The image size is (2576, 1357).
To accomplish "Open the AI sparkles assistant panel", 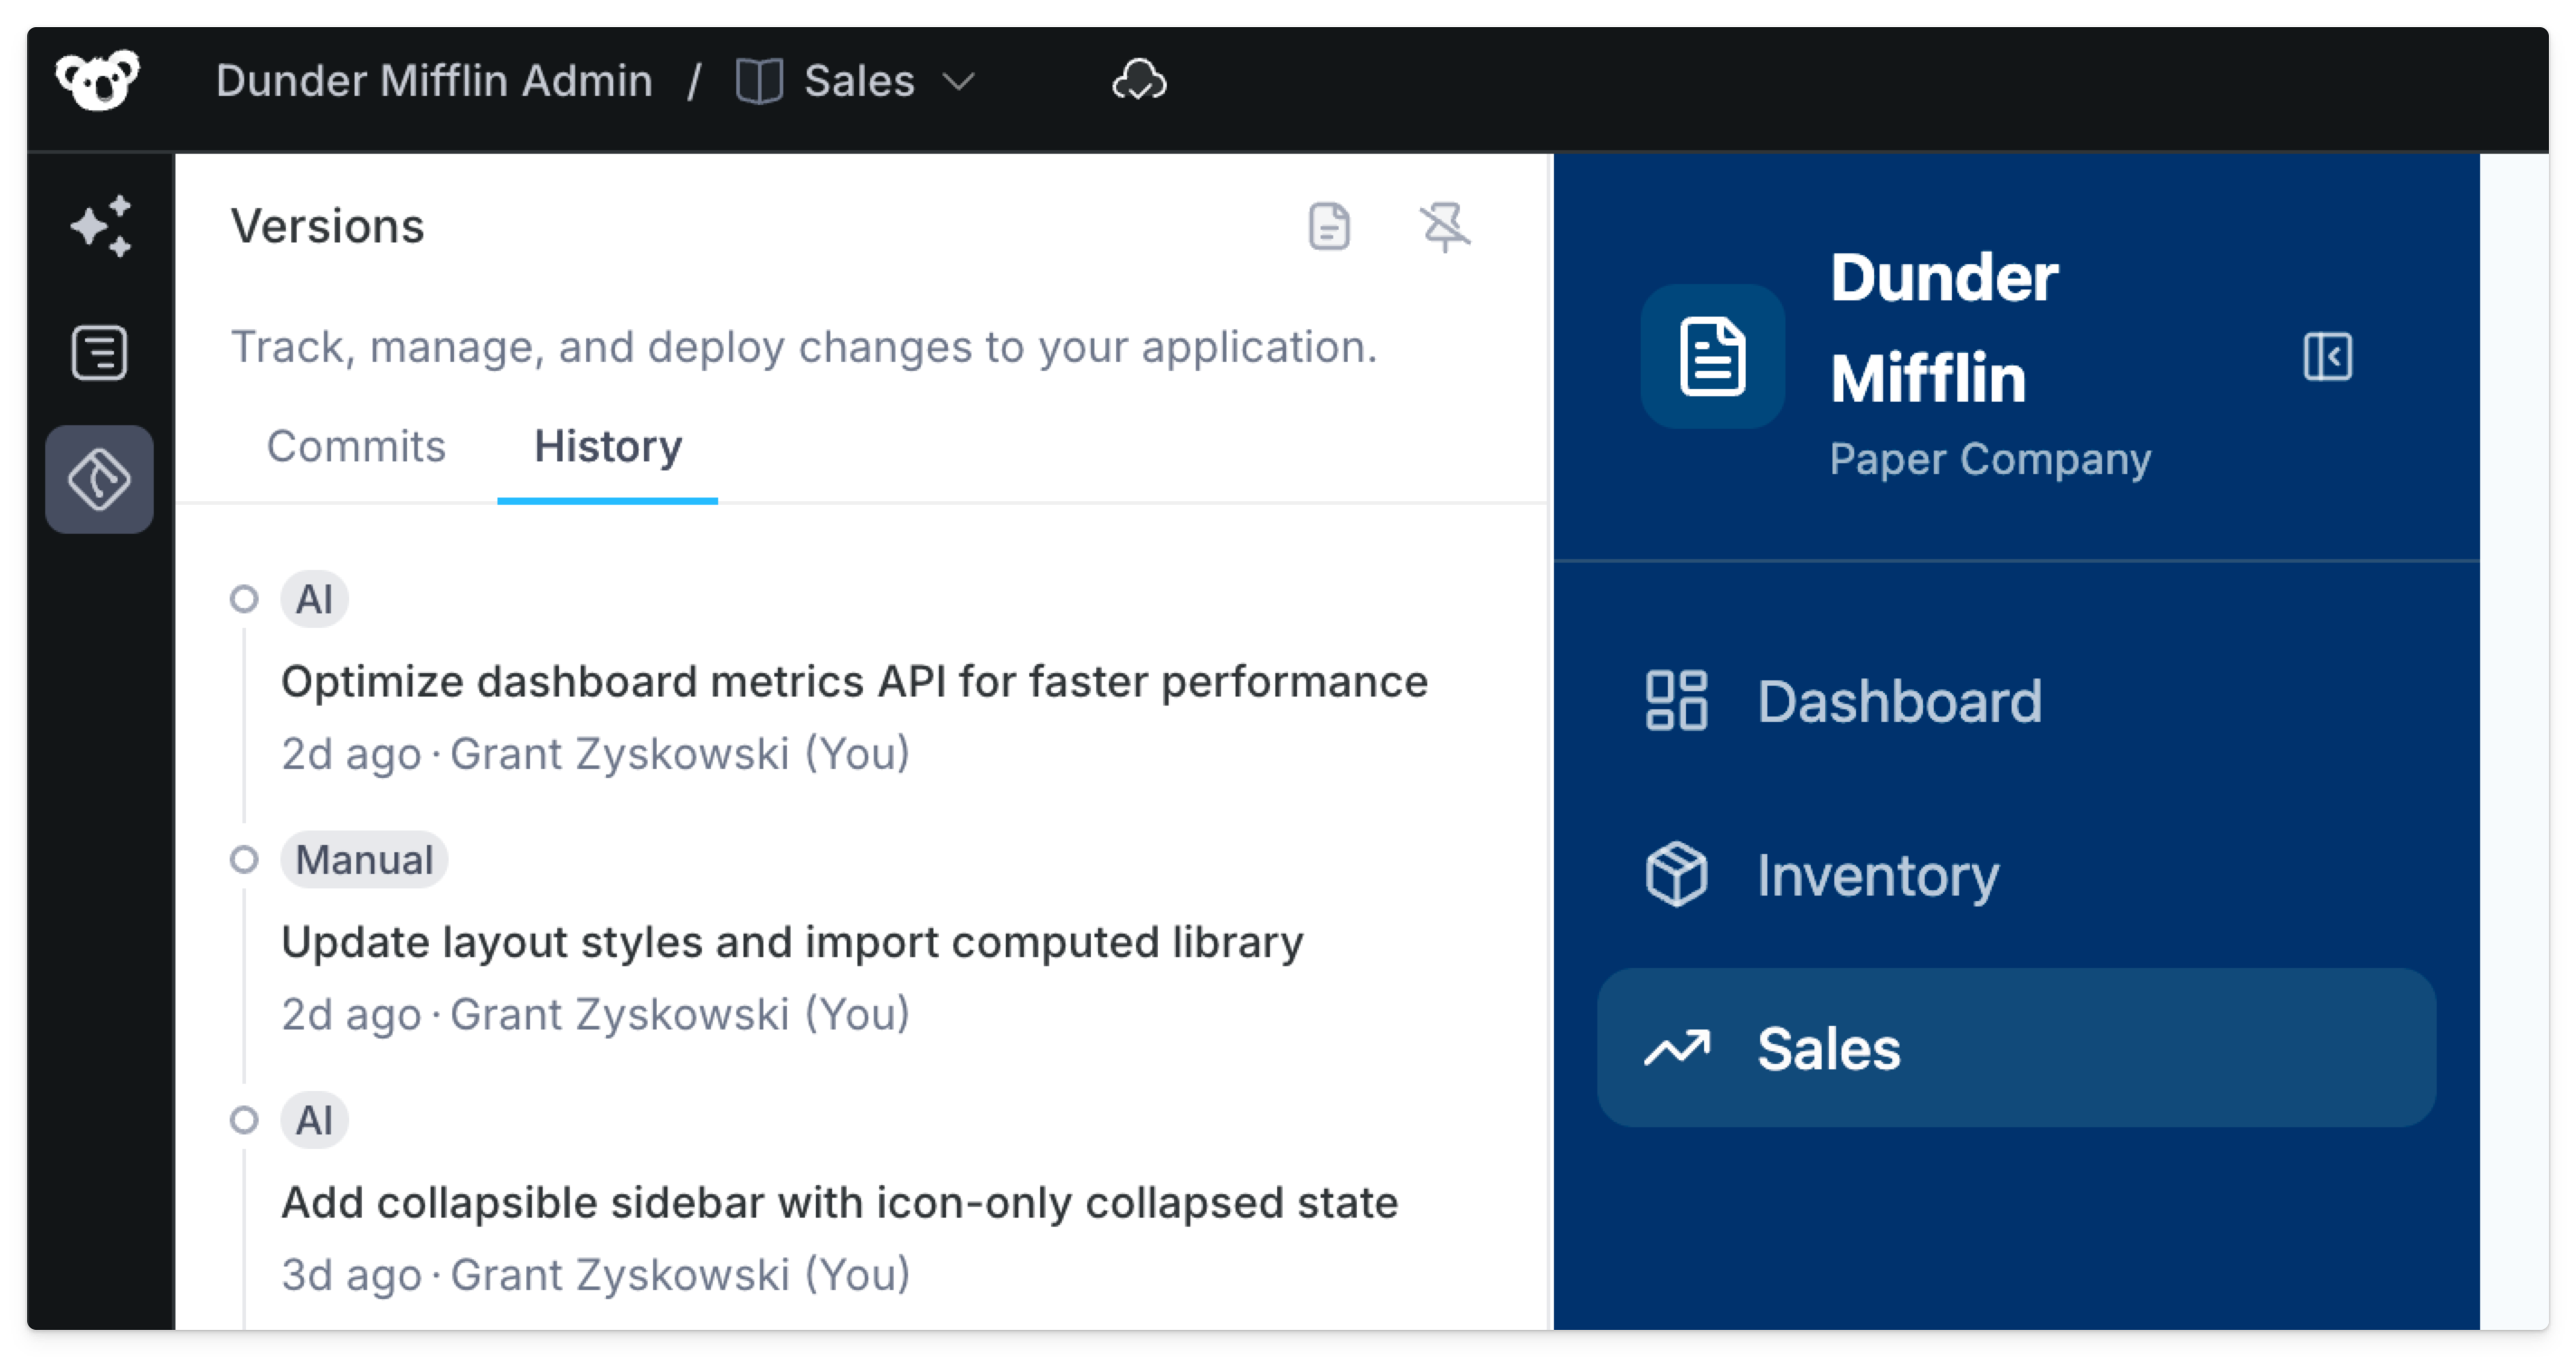I will click(100, 225).
